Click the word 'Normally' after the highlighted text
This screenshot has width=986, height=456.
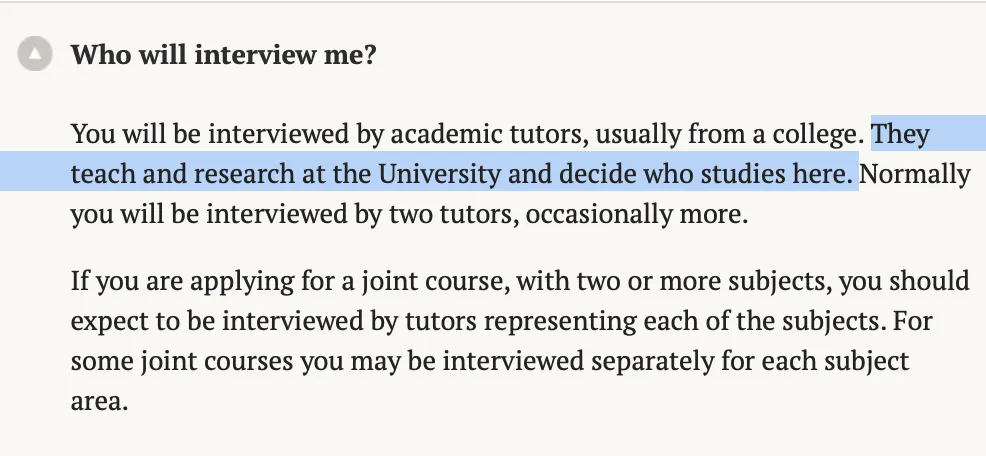916,174
